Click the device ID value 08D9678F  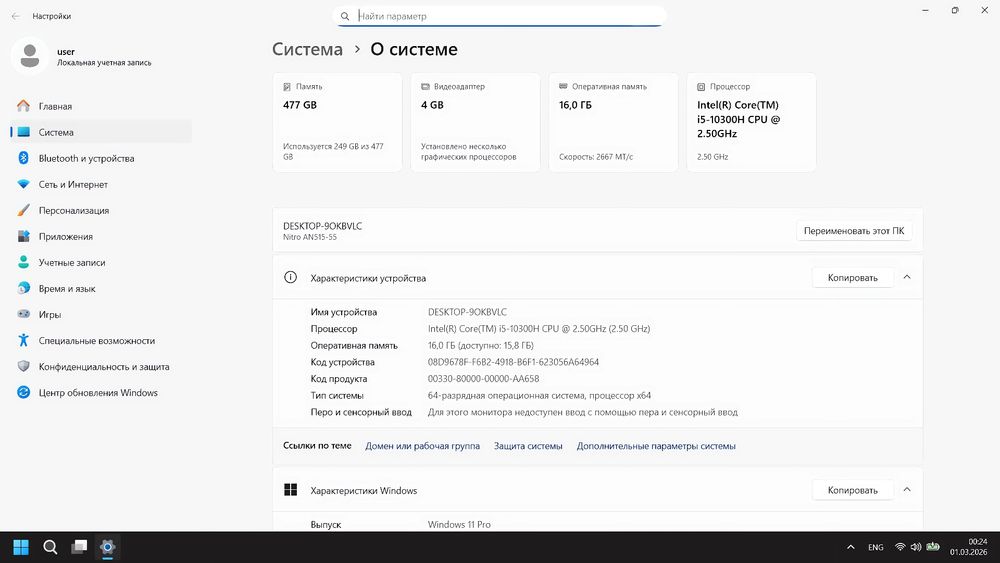click(513, 362)
